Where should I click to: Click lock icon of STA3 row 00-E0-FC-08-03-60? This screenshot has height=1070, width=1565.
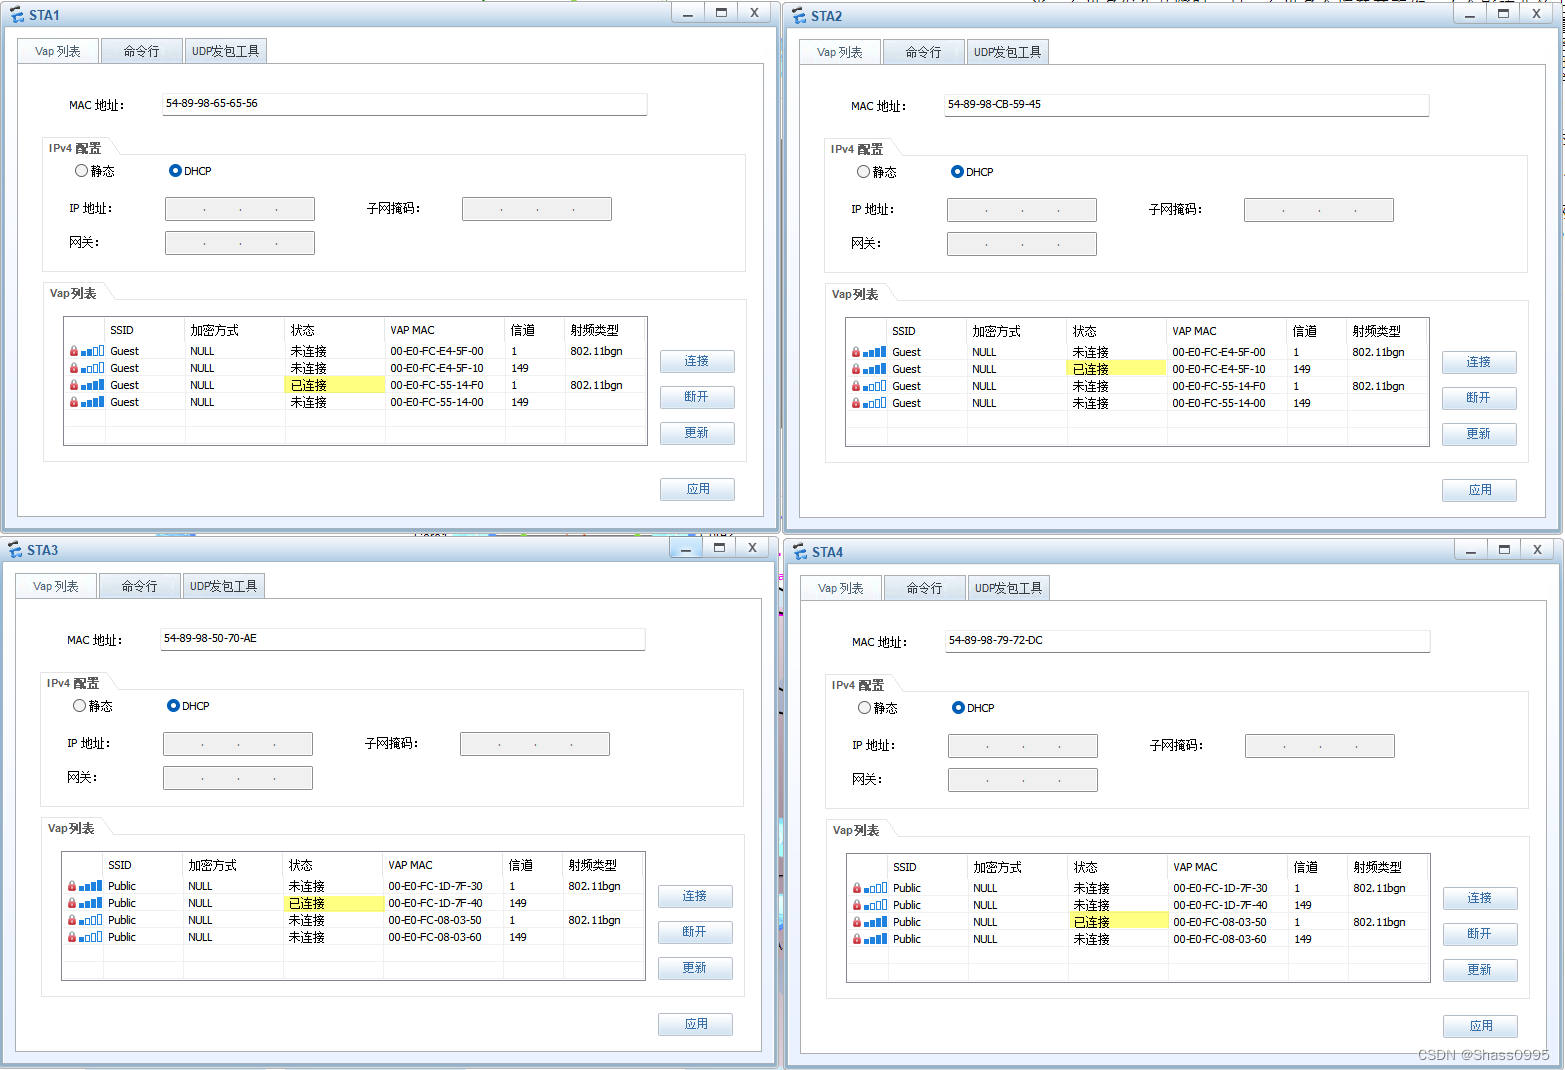click(x=71, y=937)
